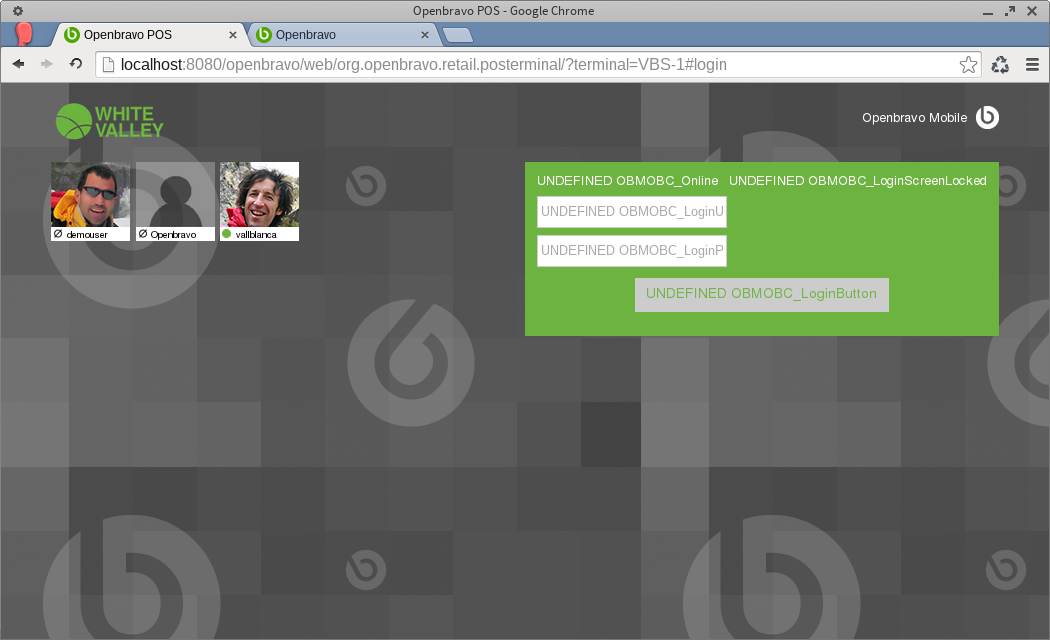Select the Openbravo user avatar
Screen dimensions: 1050x640
pyautogui.click(x=175, y=195)
